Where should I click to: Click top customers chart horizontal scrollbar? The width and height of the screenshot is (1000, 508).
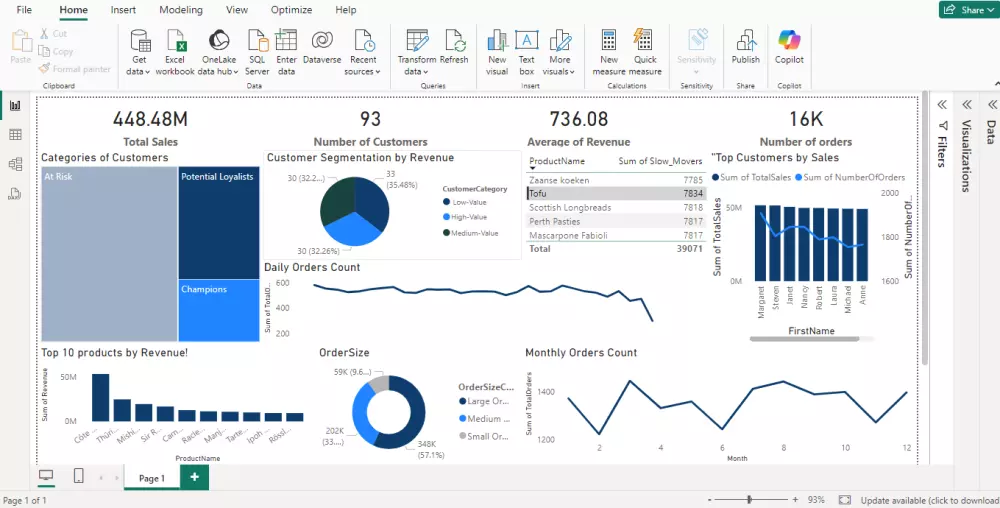(804, 339)
